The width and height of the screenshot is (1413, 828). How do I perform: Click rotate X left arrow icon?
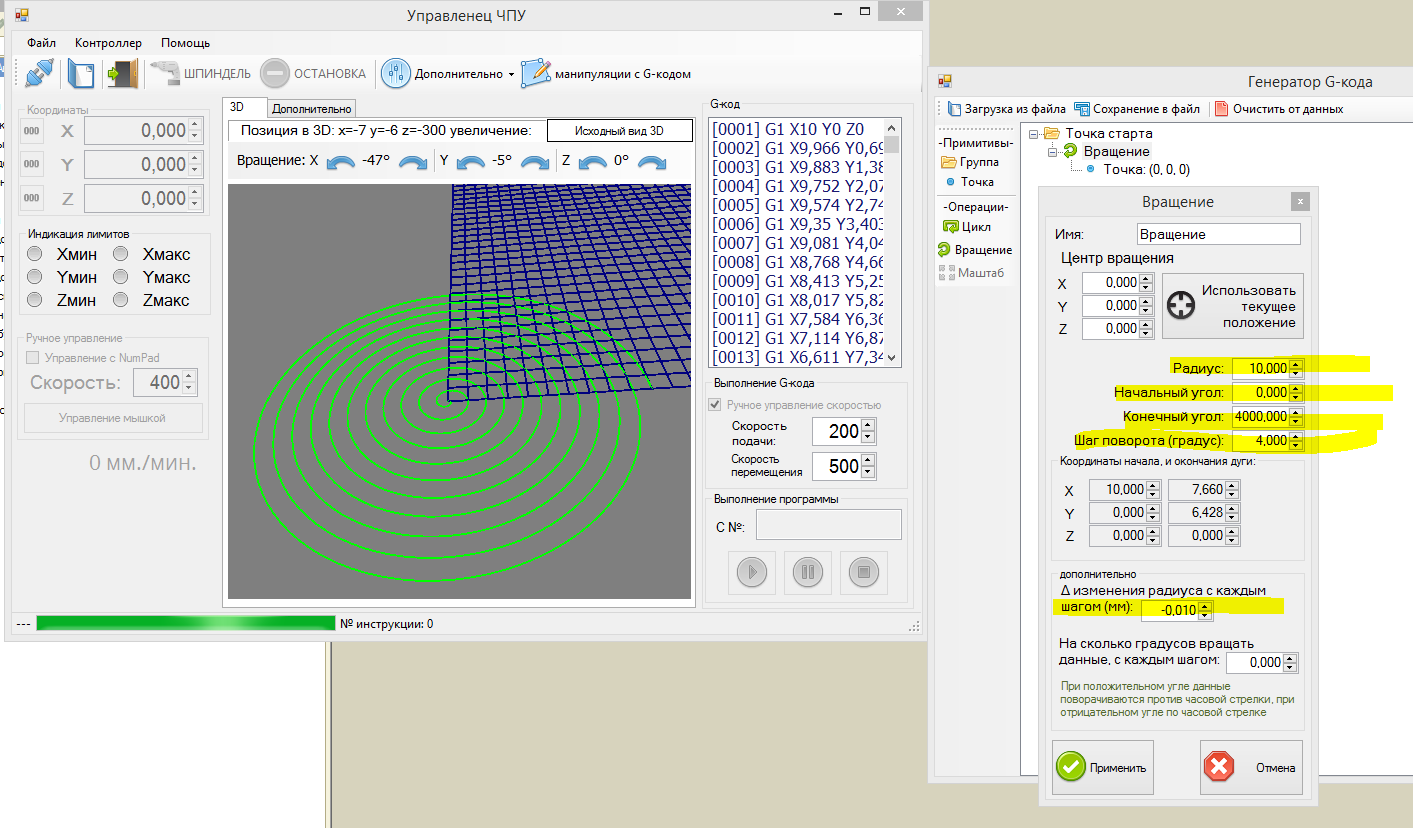342,161
